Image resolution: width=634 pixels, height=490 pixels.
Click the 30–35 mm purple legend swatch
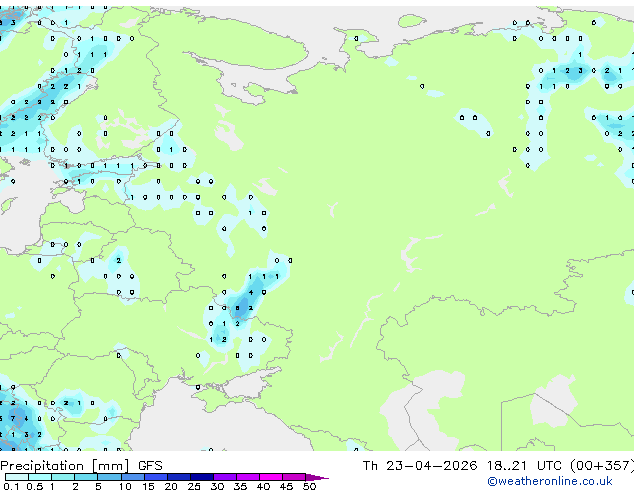coord(225,477)
